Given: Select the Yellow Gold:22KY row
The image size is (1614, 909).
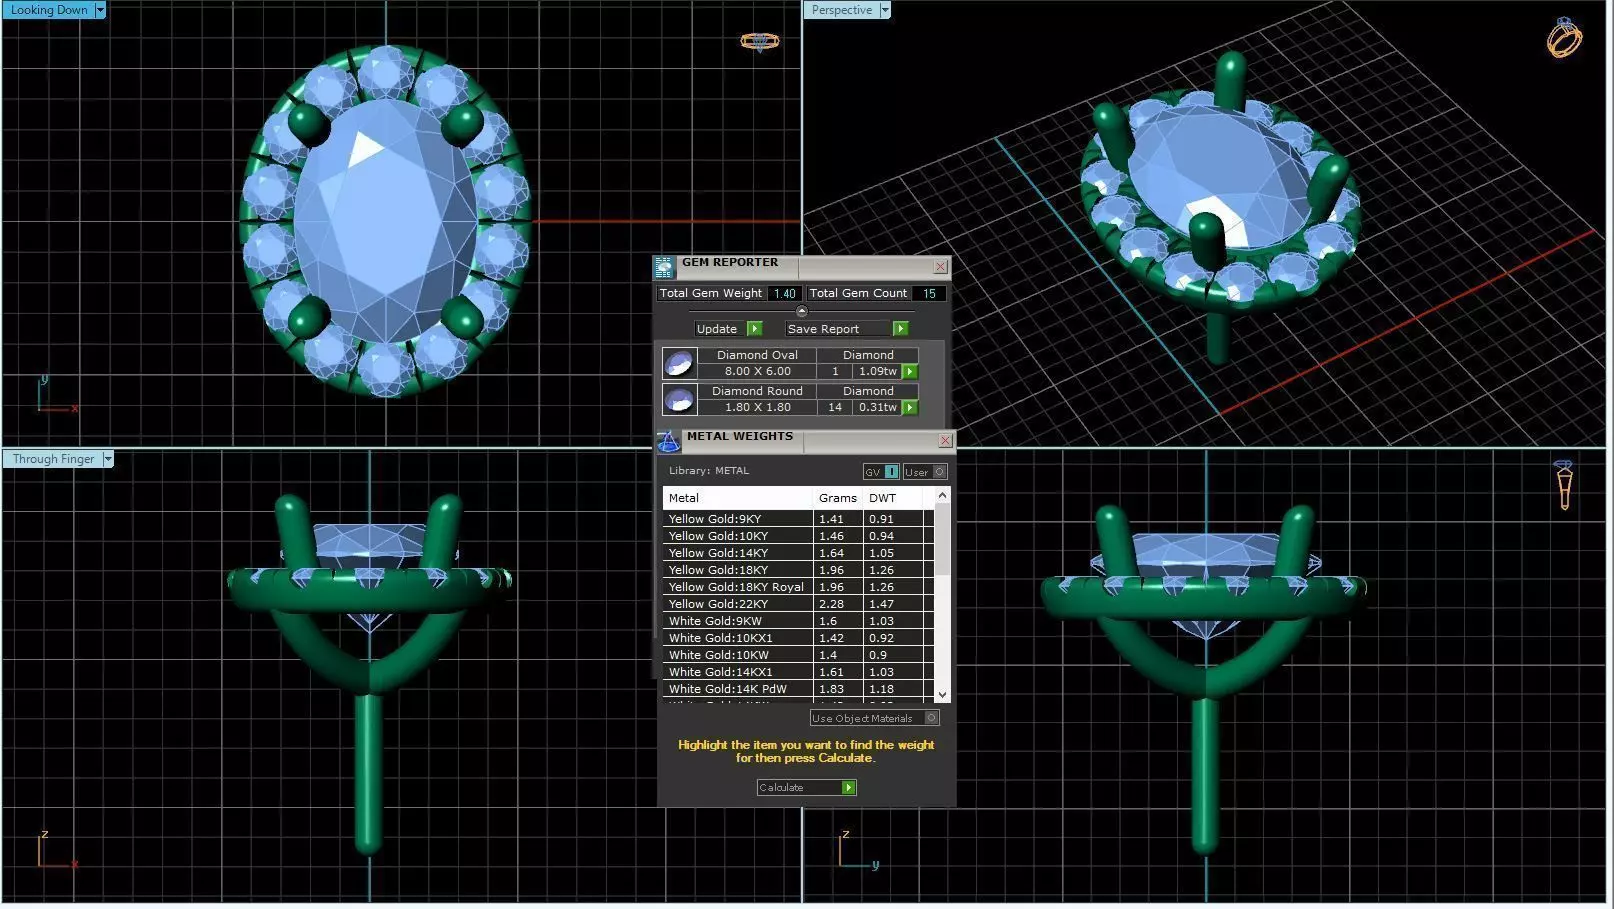Looking at the screenshot, I should 798,604.
